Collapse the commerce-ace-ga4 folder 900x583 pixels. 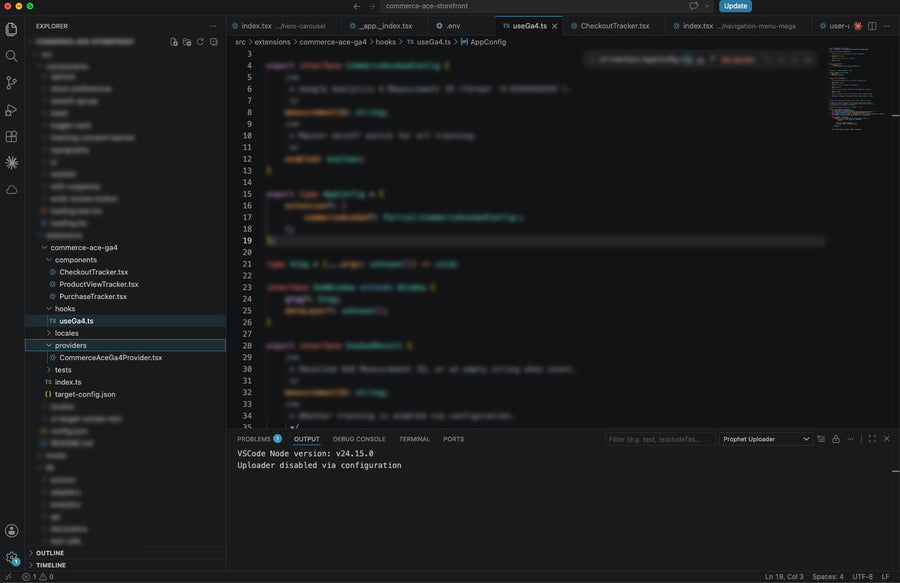[x=45, y=247]
